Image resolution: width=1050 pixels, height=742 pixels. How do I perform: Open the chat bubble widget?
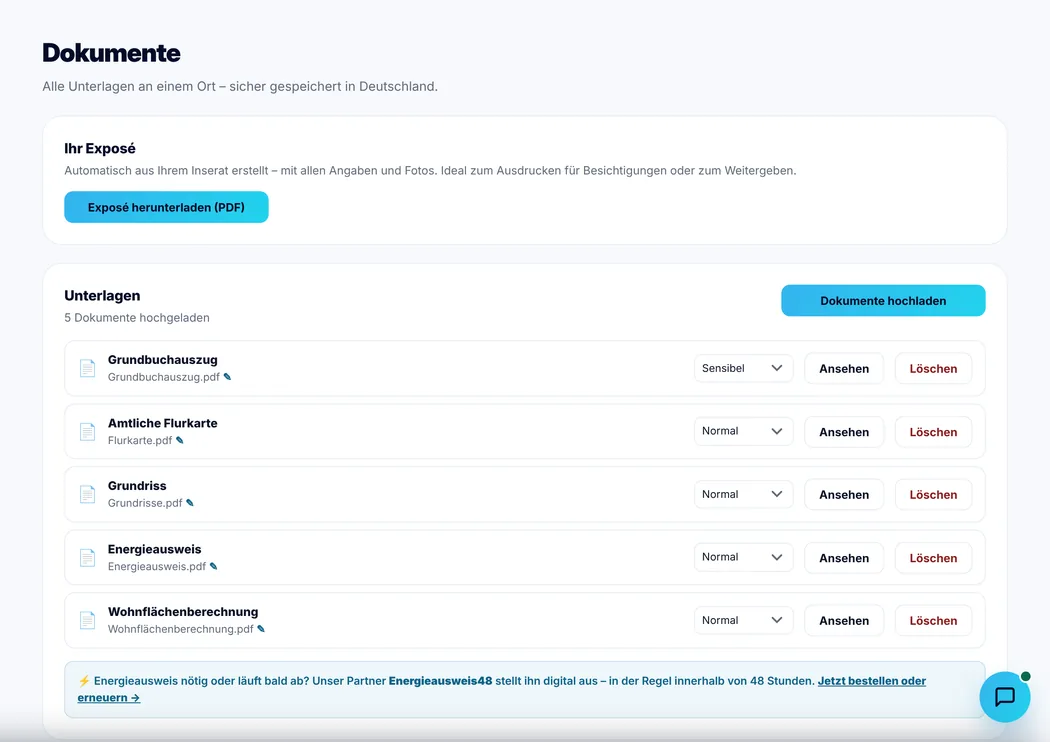[1004, 697]
